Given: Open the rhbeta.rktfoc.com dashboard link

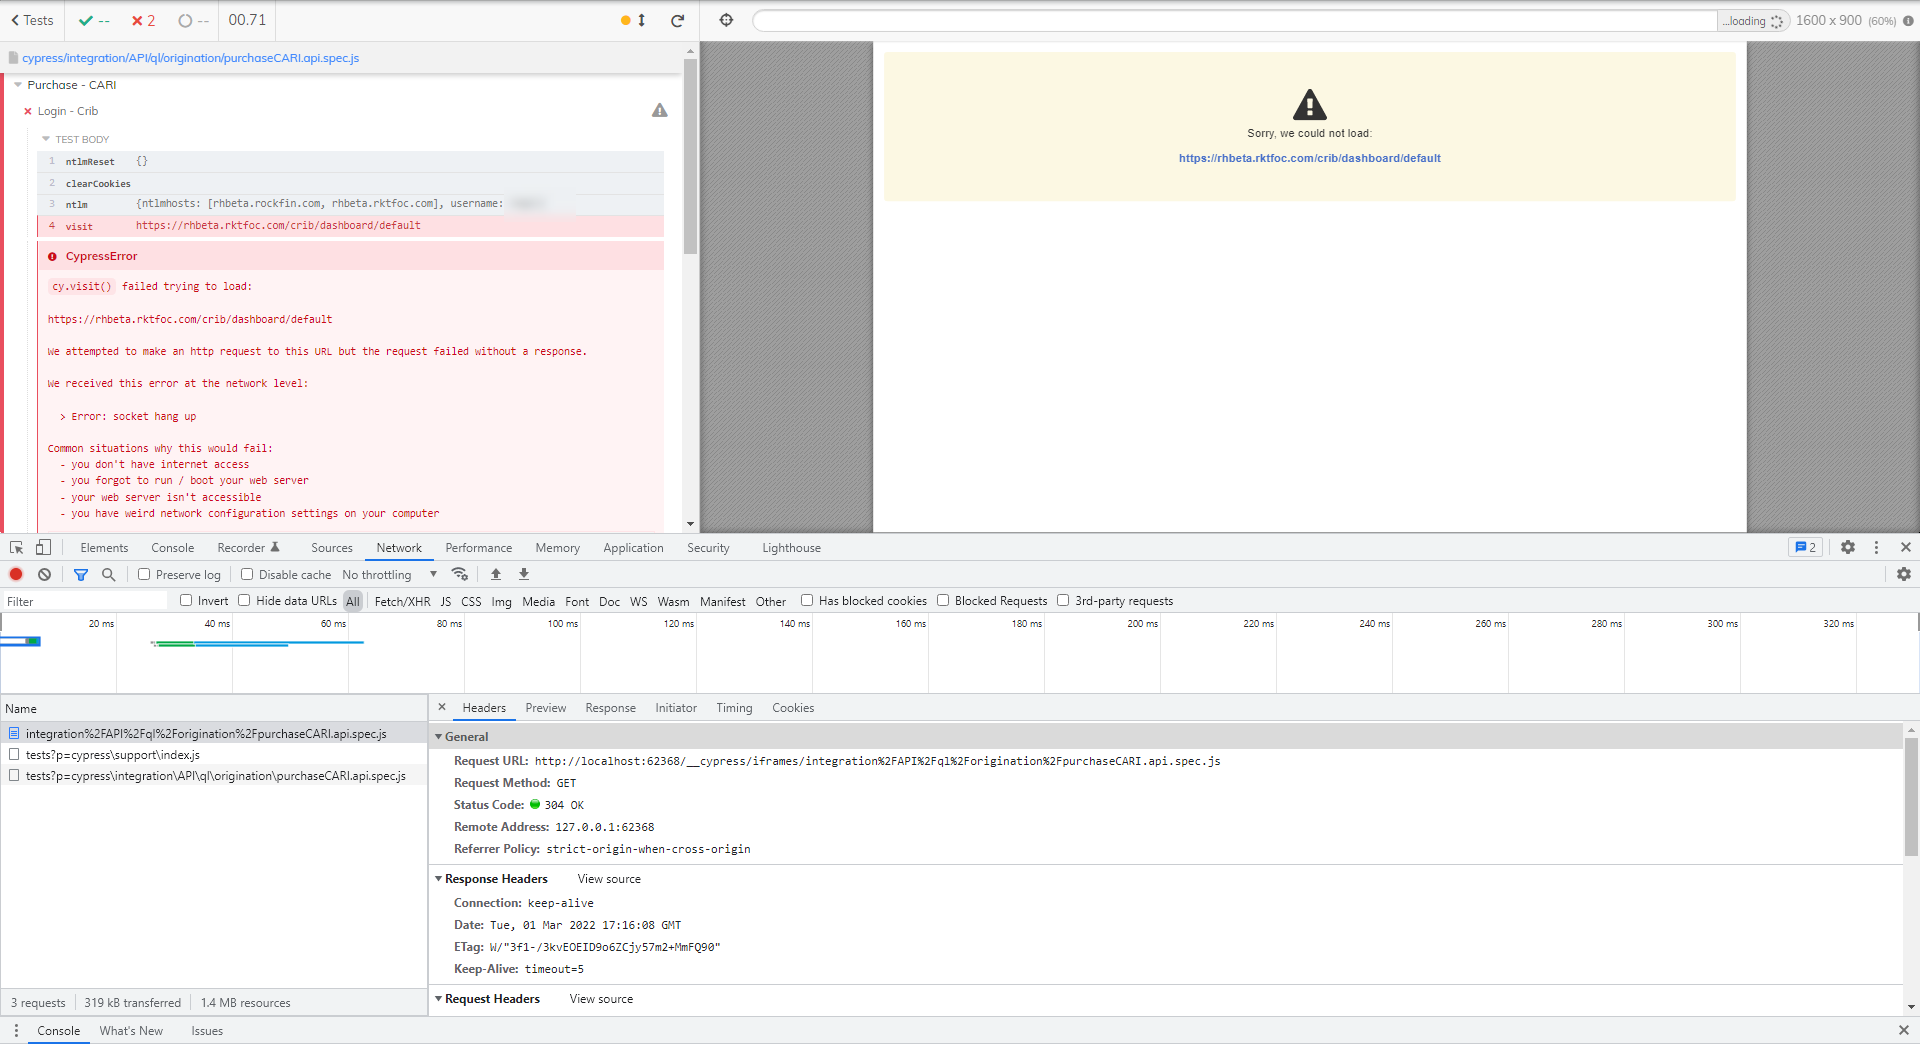Looking at the screenshot, I should tap(1308, 157).
